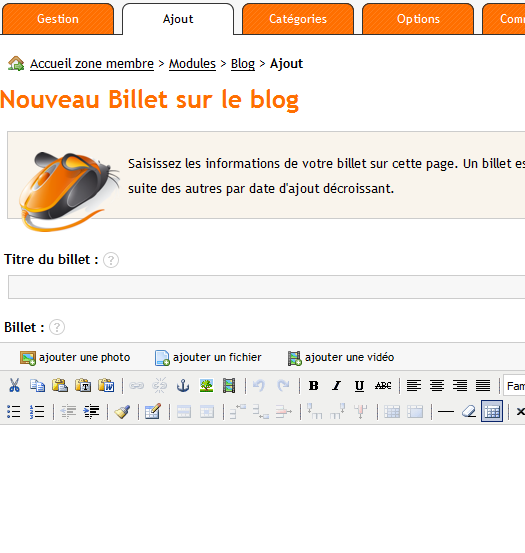Insert media with the film strip icon

point(229,385)
